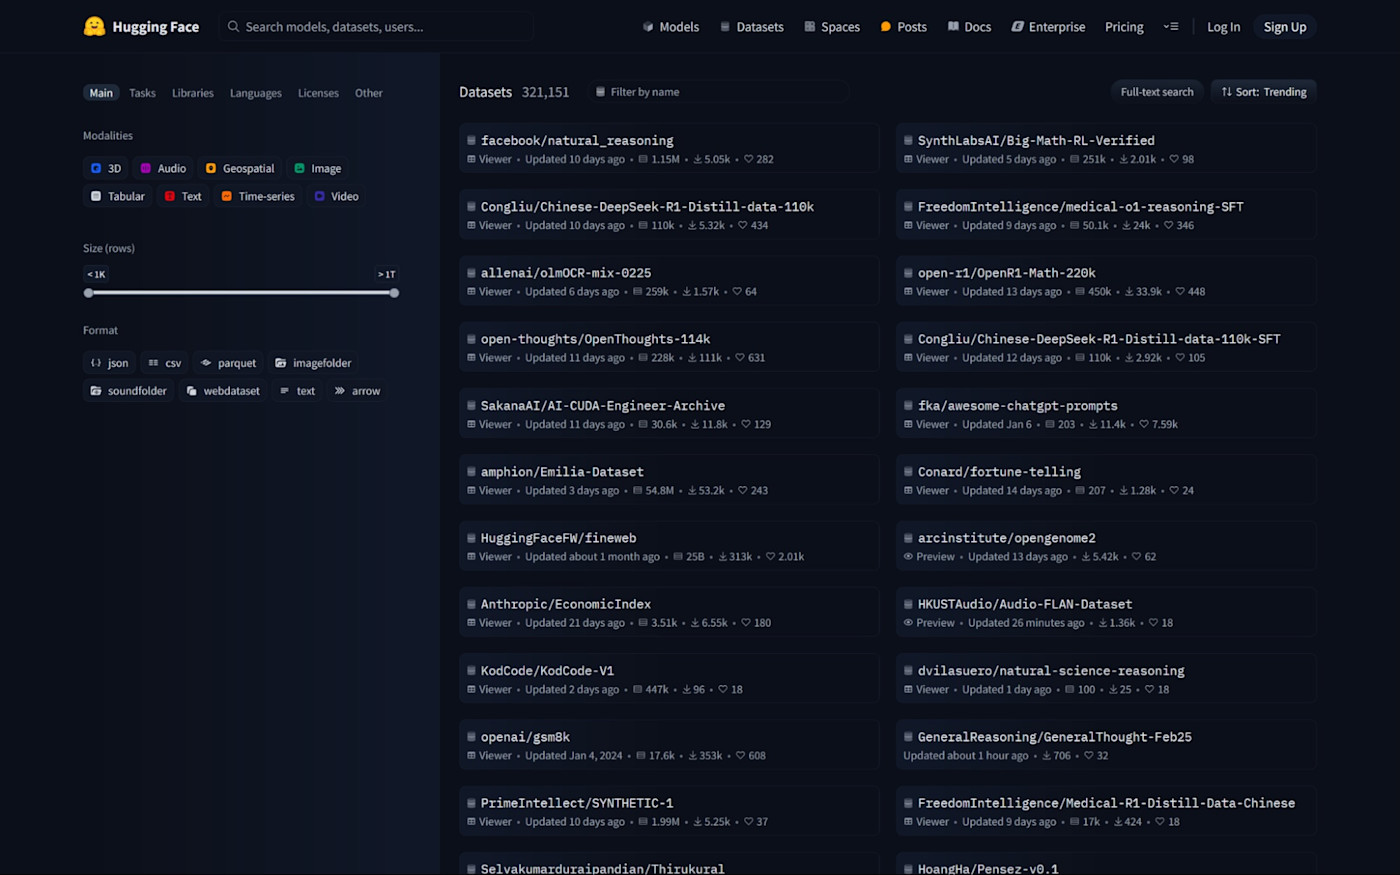This screenshot has height=875, width=1400.
Task: Open Spaces in the top navigation
Action: 832,27
